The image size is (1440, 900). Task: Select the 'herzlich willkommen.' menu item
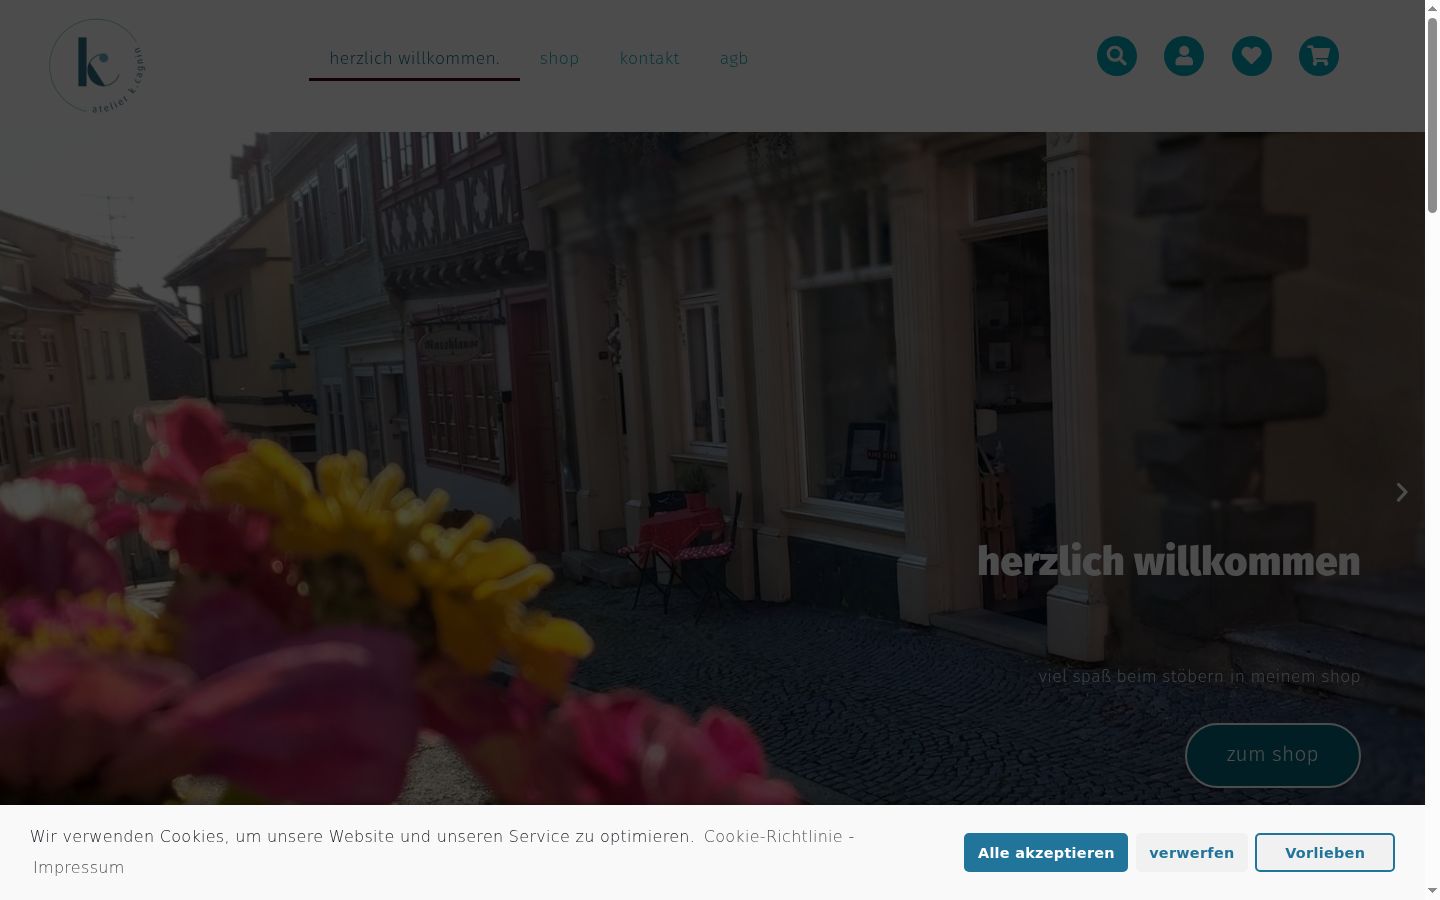[x=414, y=58]
